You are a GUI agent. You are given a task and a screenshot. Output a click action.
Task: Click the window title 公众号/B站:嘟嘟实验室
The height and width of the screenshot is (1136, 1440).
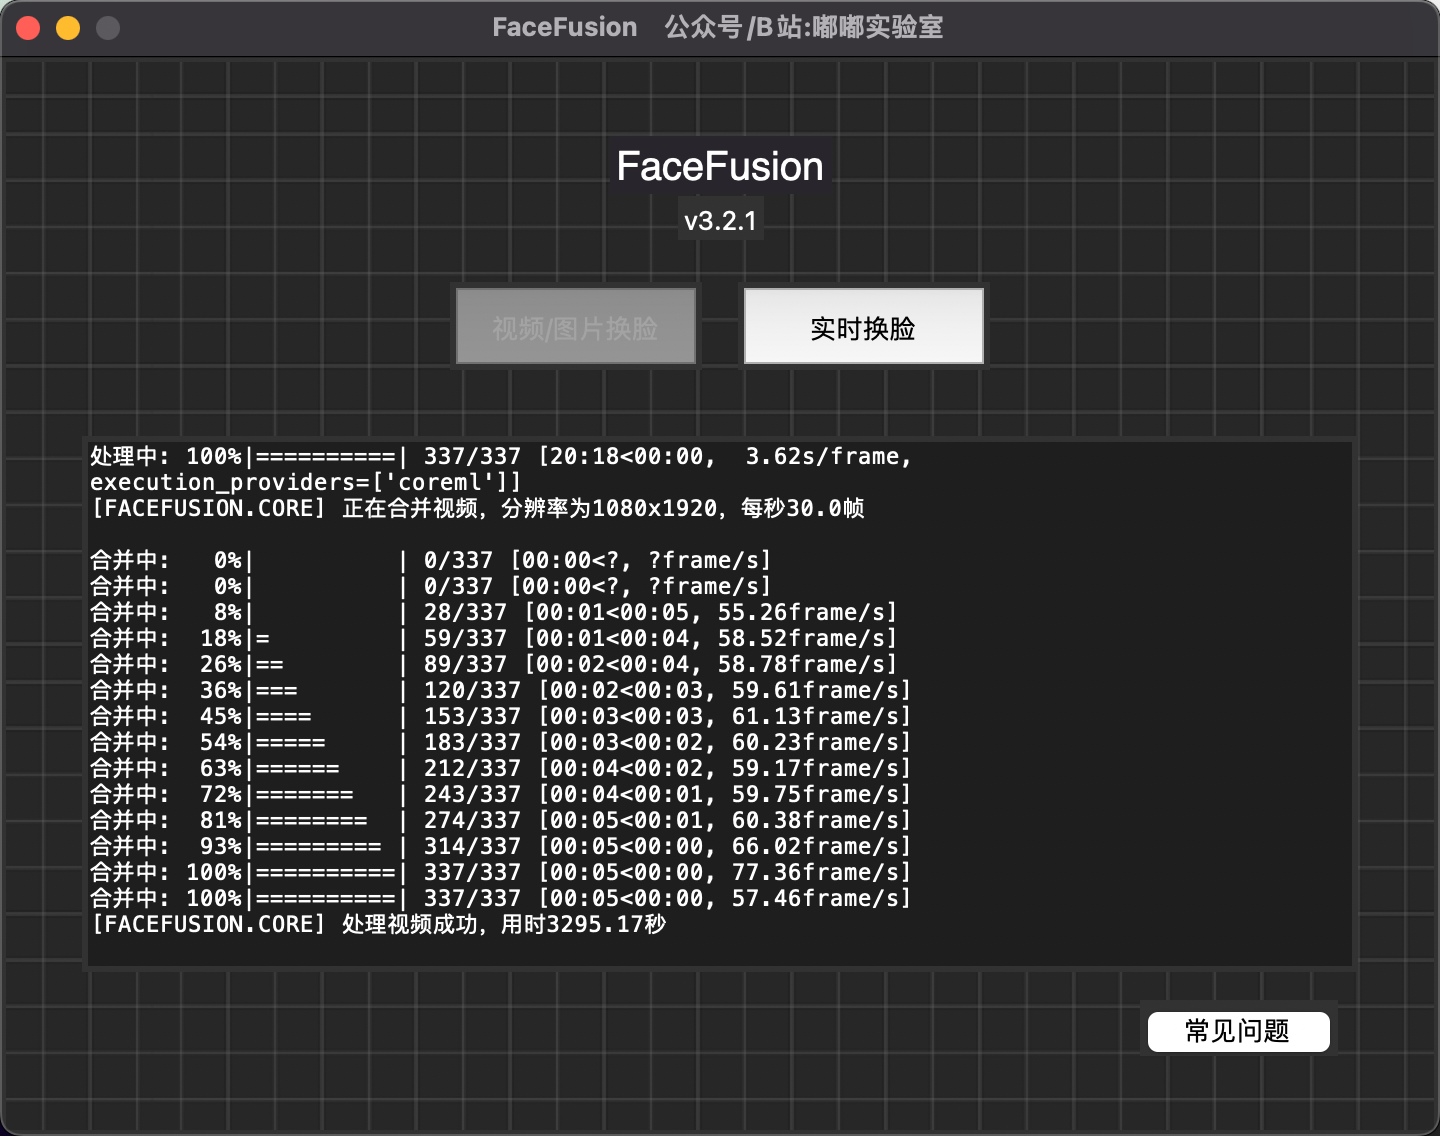coord(804,27)
